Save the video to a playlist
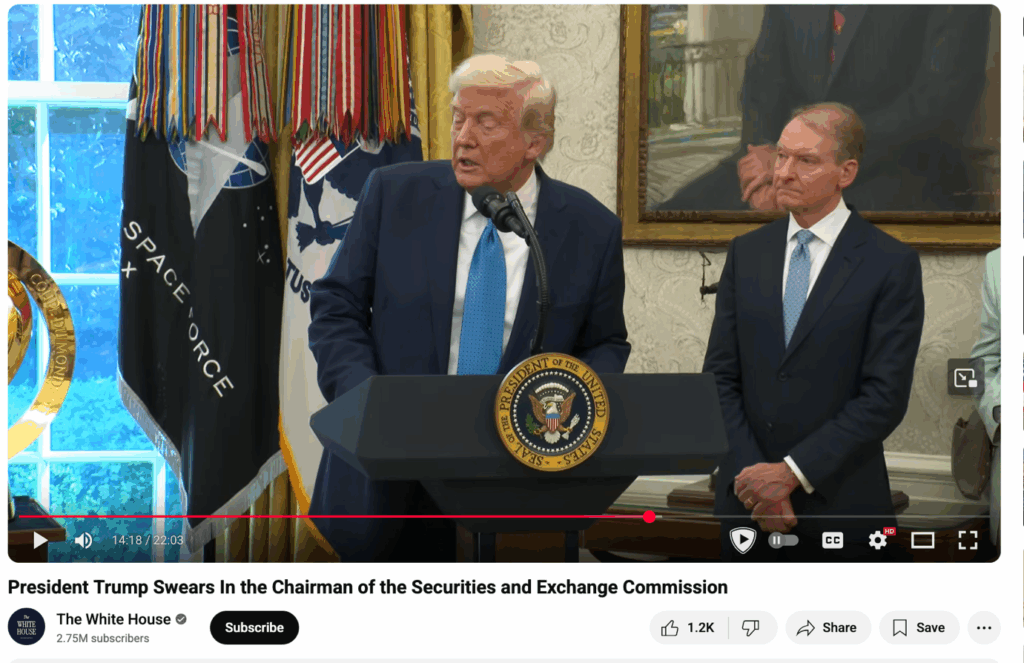 click(x=919, y=628)
